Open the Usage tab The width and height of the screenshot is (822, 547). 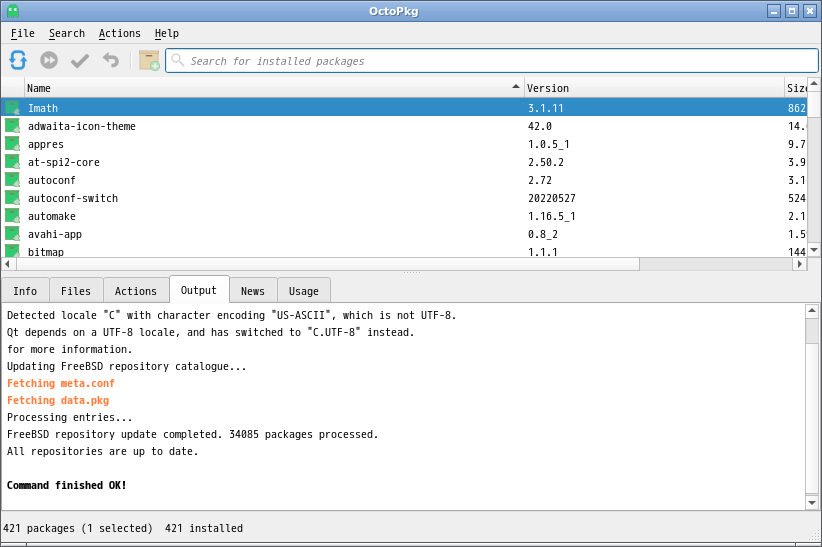(304, 291)
